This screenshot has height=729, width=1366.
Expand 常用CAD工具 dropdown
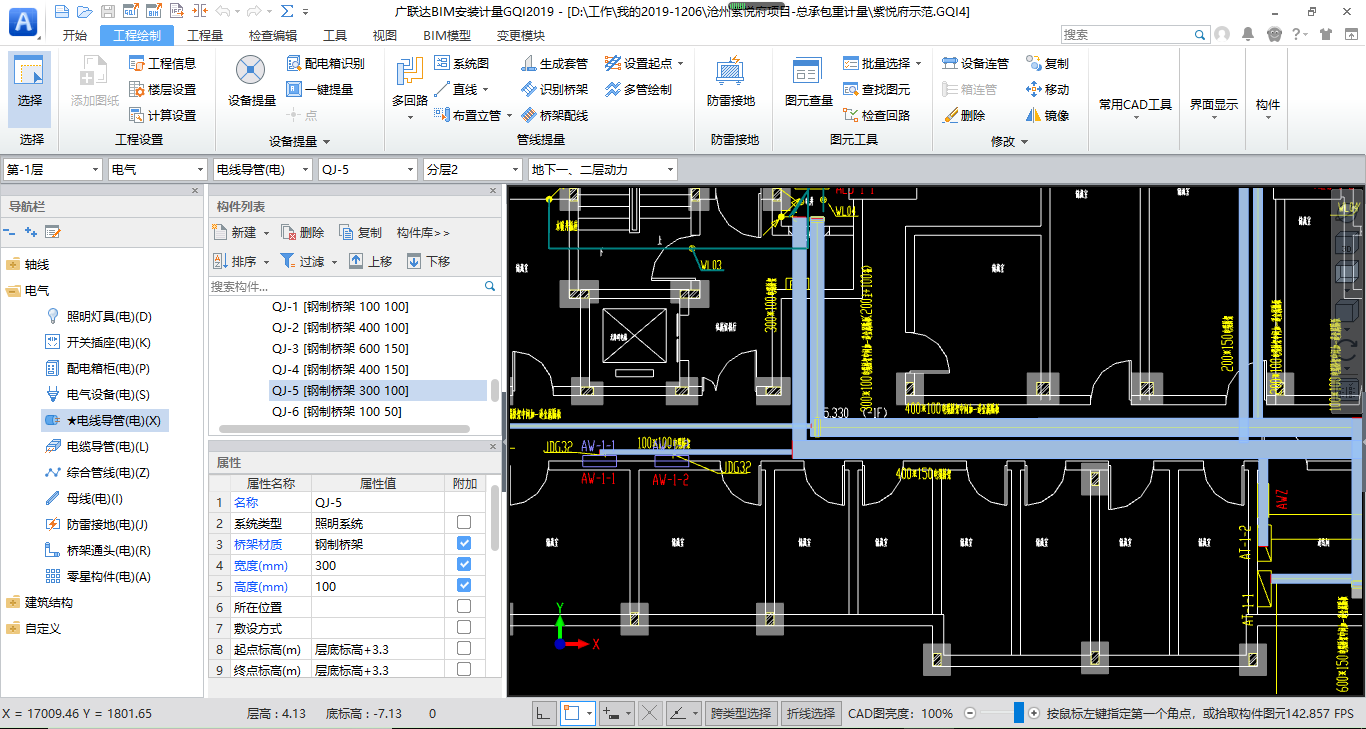coord(1135,118)
